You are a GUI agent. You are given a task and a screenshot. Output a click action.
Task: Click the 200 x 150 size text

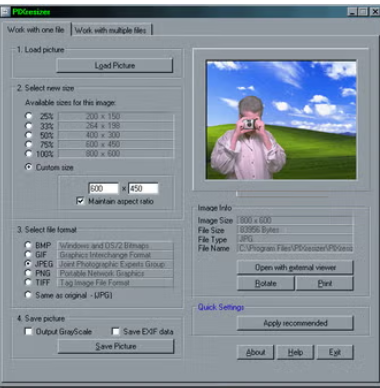tap(103, 116)
